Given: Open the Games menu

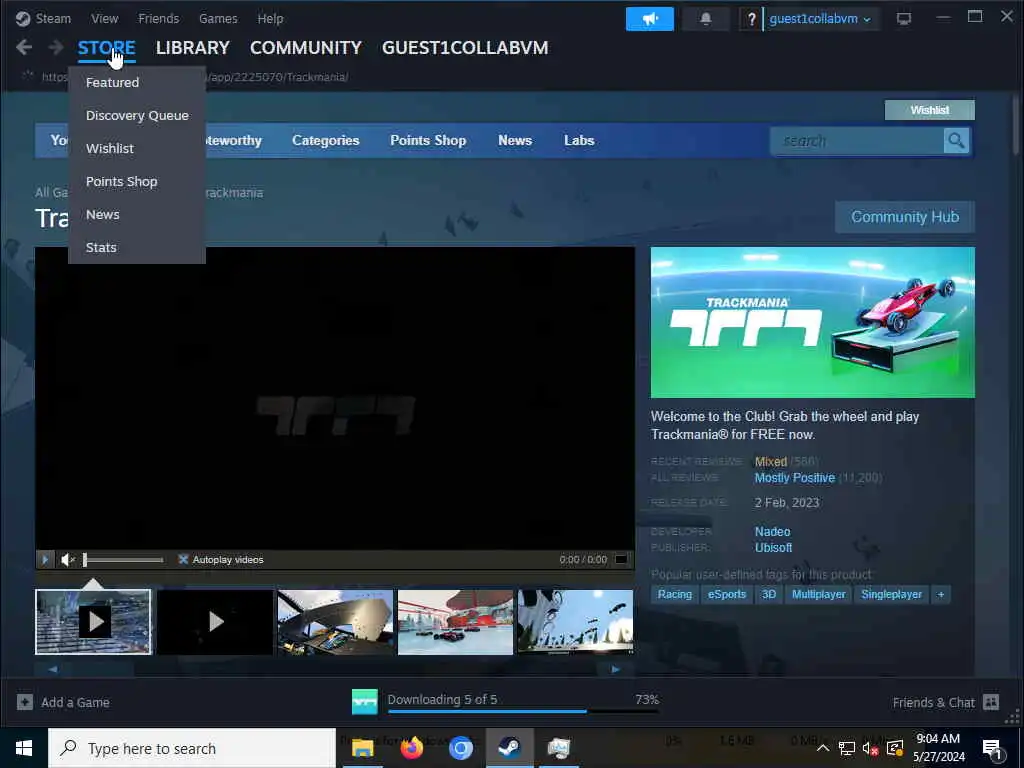Looking at the screenshot, I should click(x=218, y=18).
